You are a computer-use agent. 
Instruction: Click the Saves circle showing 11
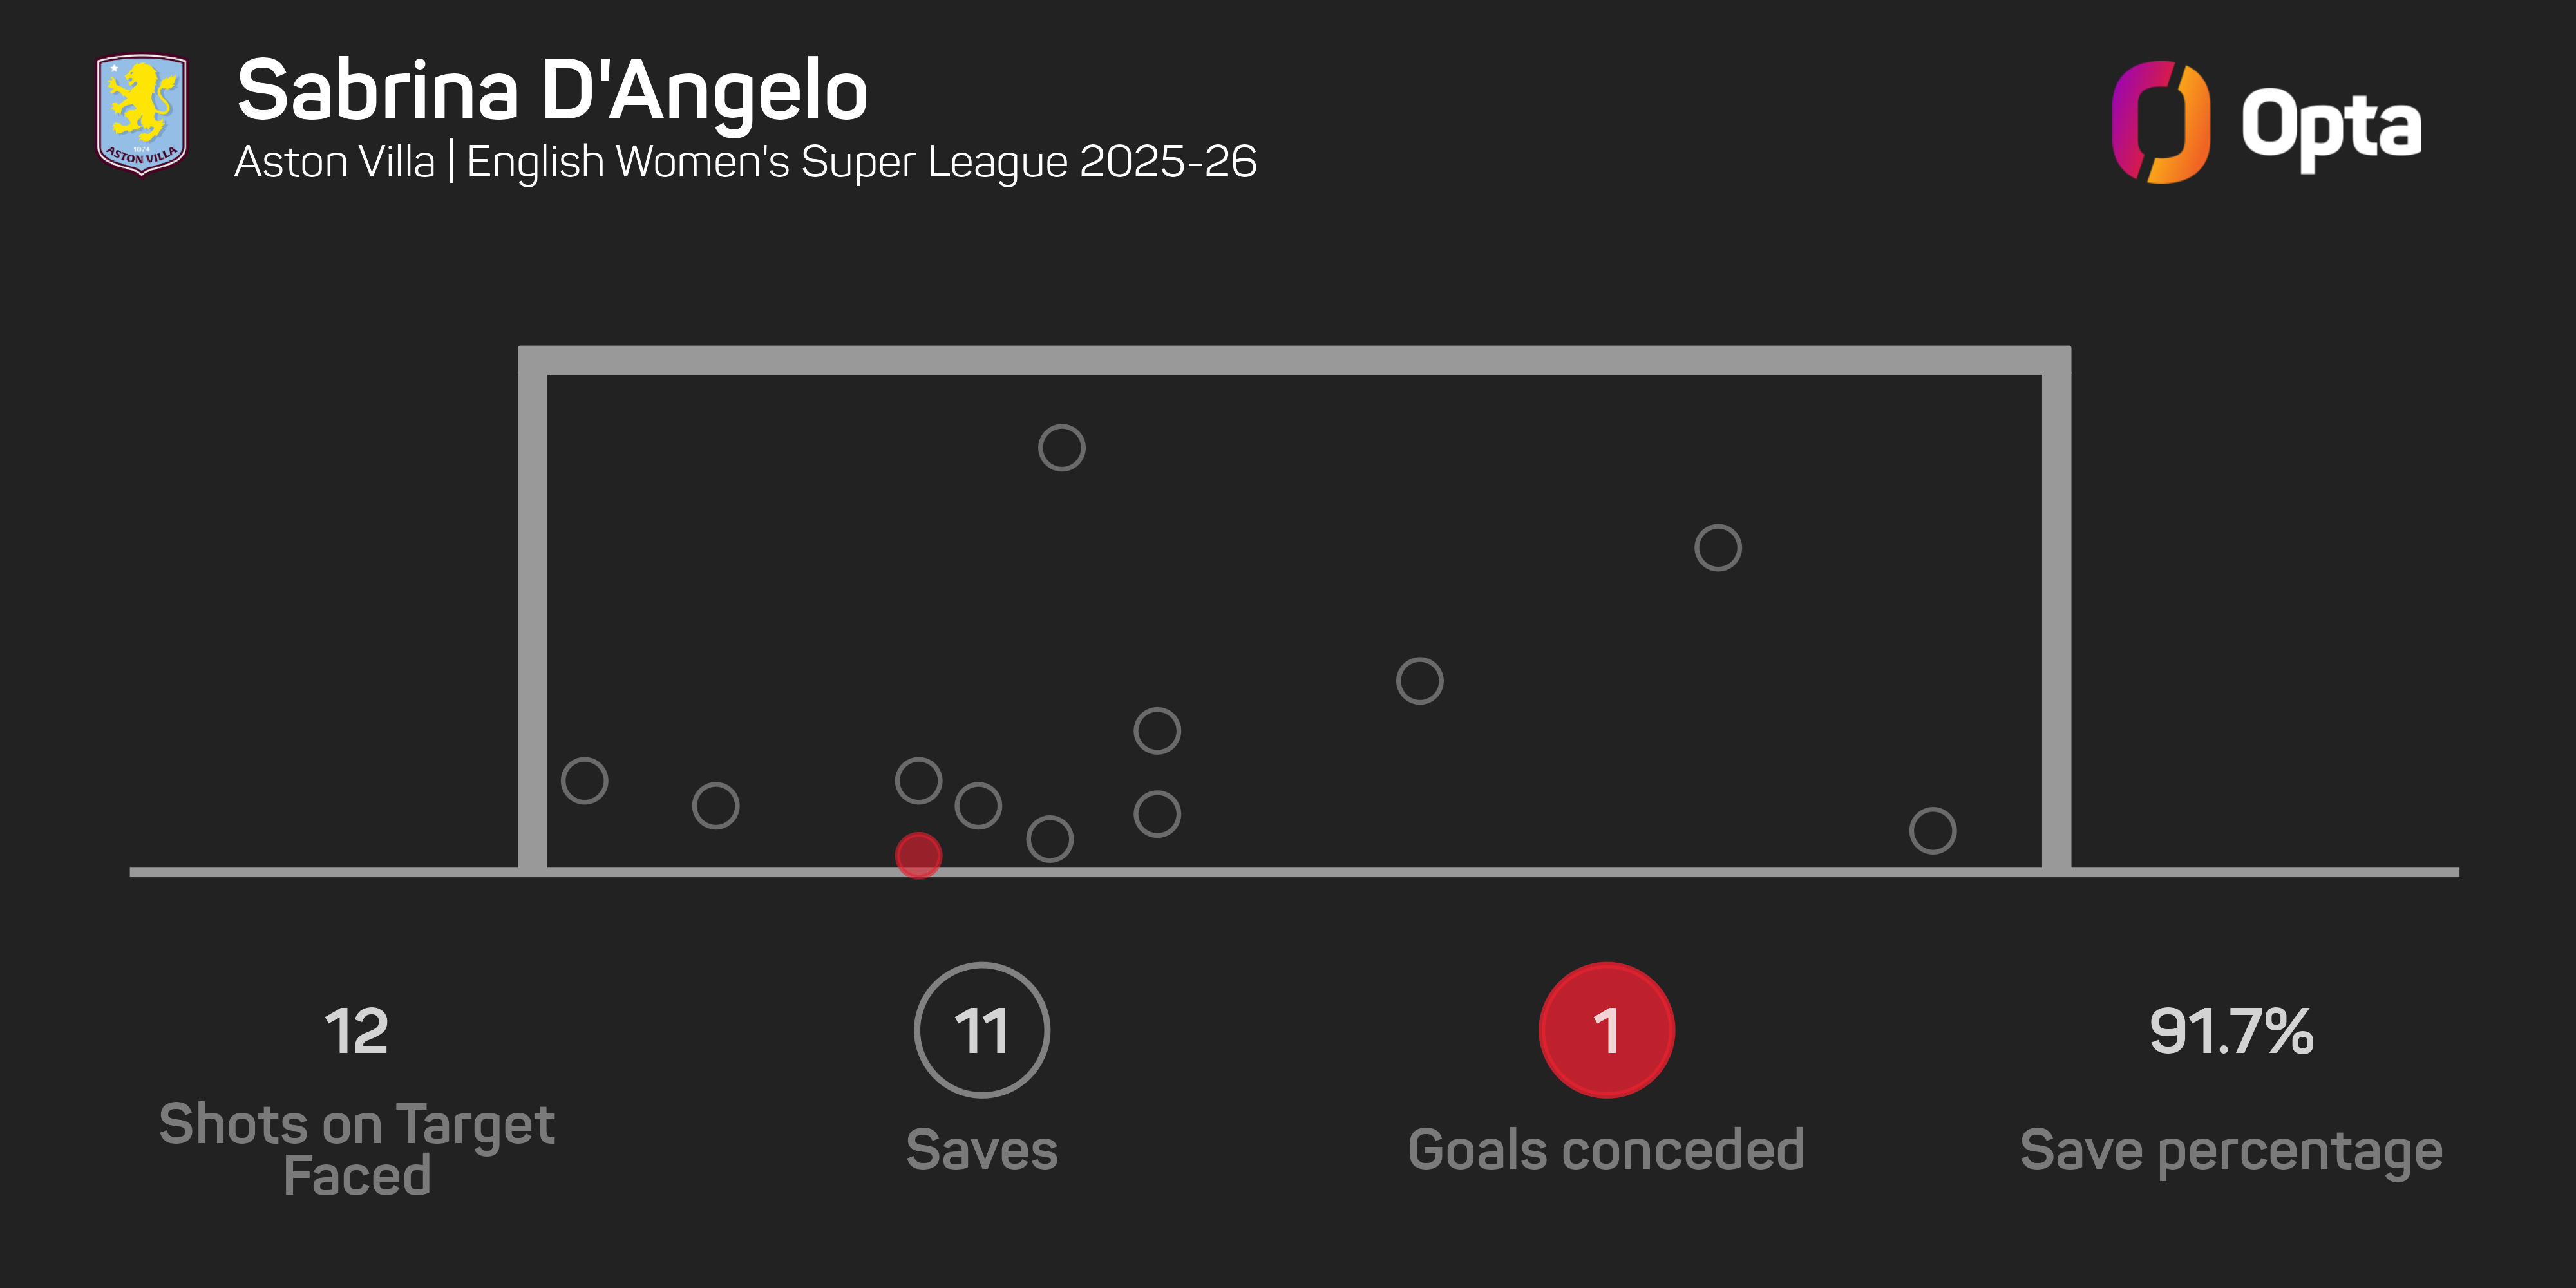click(981, 1030)
